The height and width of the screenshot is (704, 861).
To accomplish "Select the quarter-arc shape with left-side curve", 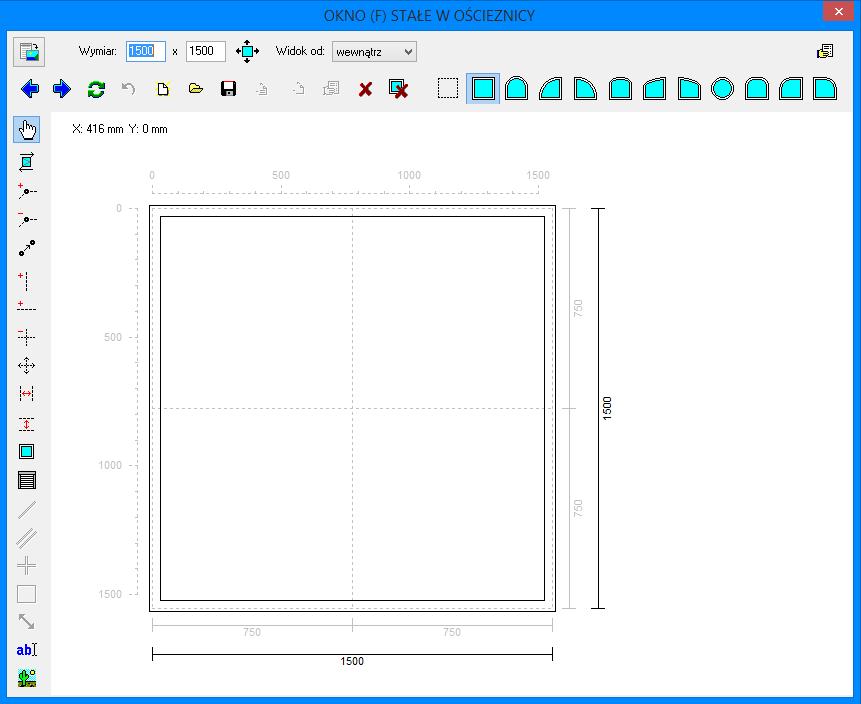I will [x=551, y=88].
